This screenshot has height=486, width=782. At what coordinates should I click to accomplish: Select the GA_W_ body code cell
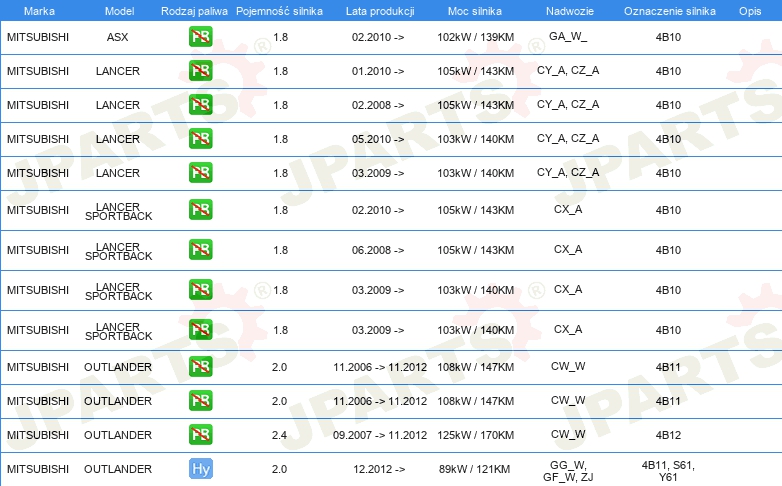click(568, 36)
